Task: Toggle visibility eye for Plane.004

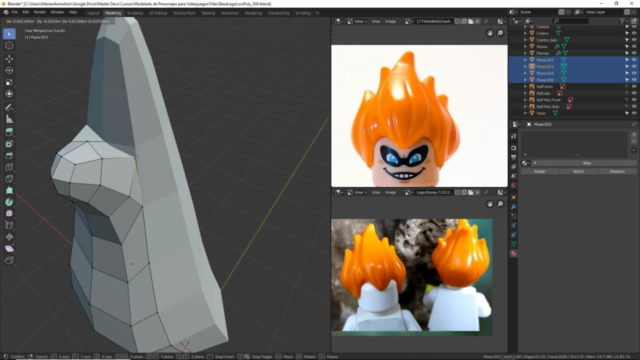Action: pyautogui.click(x=634, y=73)
